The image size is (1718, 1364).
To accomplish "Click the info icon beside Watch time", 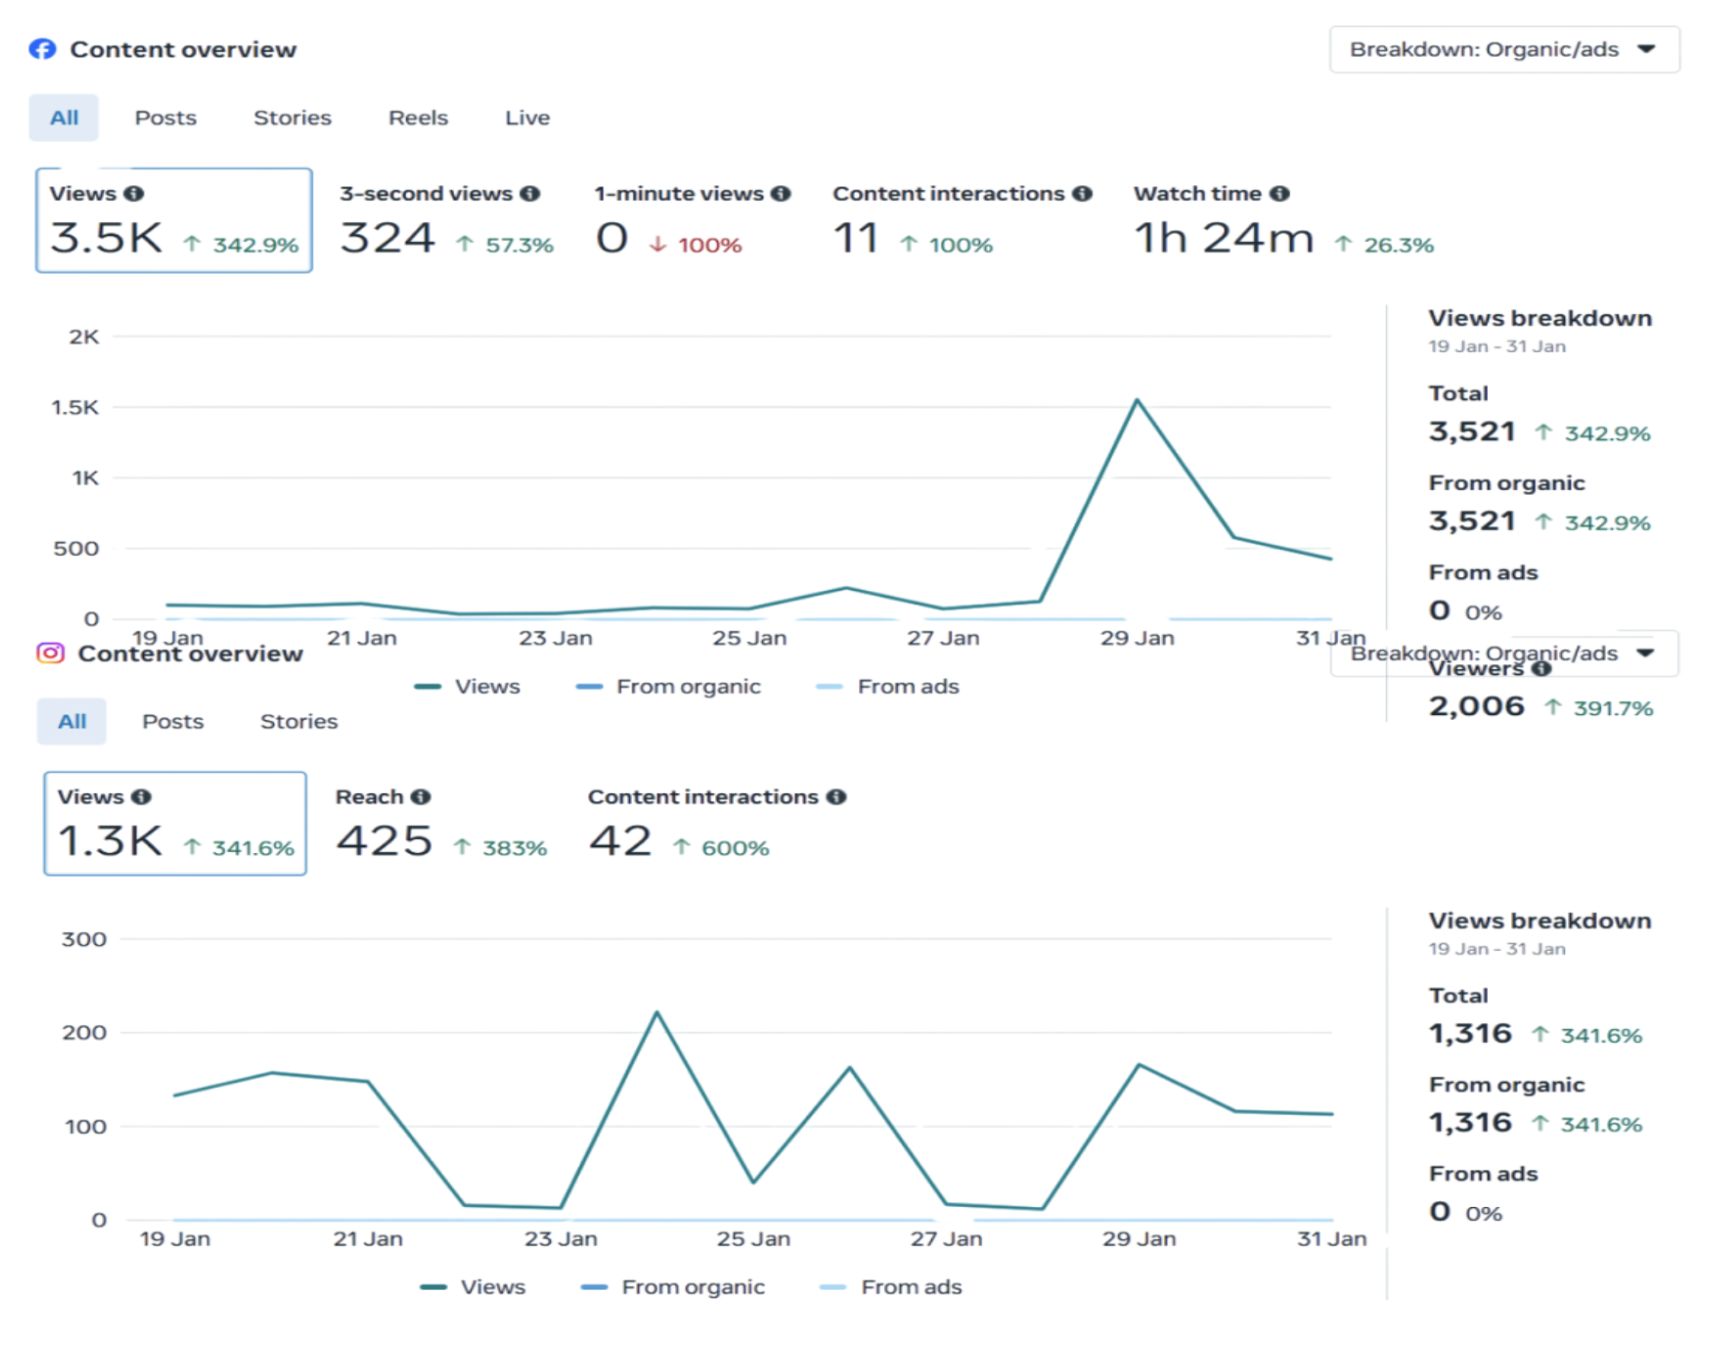I will tap(1279, 194).
